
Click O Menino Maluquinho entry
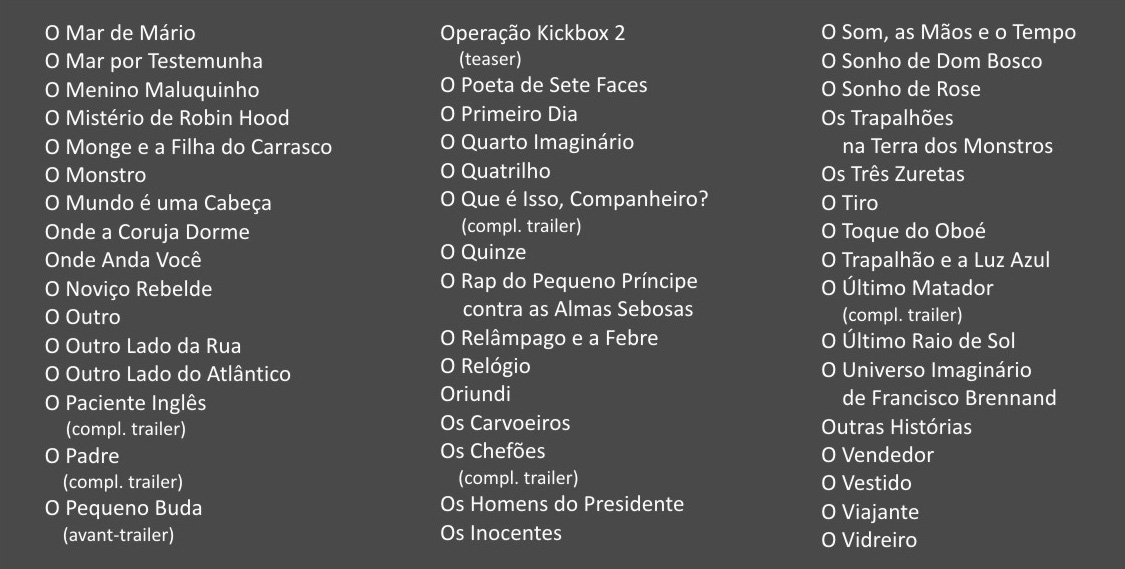tap(152, 90)
